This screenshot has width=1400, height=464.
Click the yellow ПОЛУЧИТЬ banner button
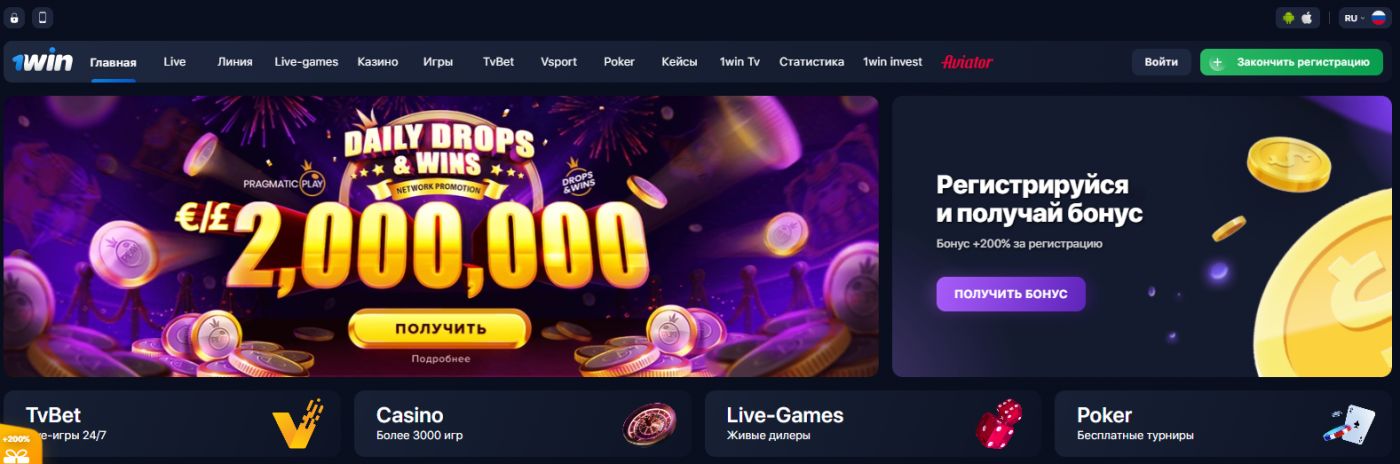pyautogui.click(x=440, y=328)
